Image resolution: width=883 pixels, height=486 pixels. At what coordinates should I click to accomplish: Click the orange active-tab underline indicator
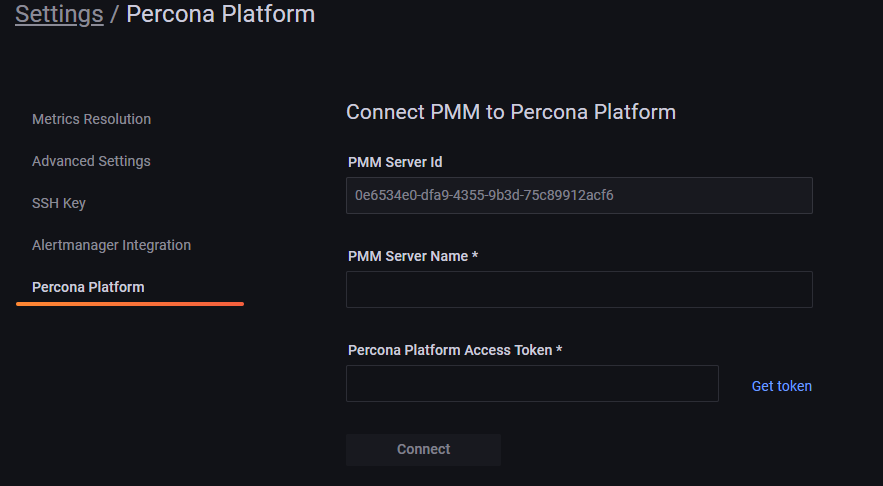130,303
